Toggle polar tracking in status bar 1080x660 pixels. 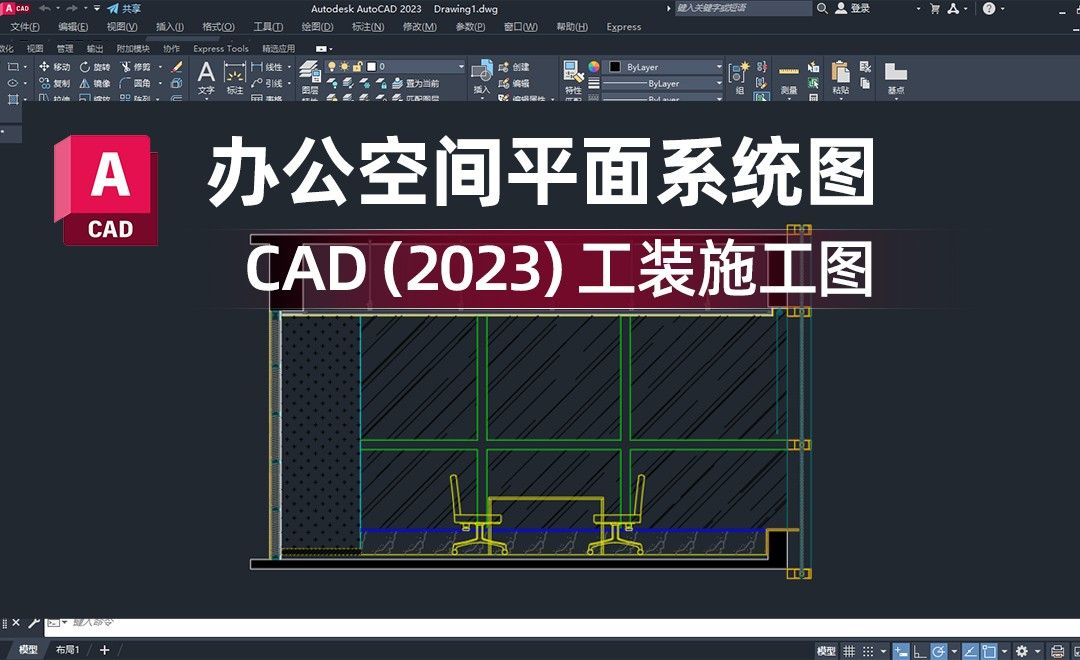click(938, 650)
